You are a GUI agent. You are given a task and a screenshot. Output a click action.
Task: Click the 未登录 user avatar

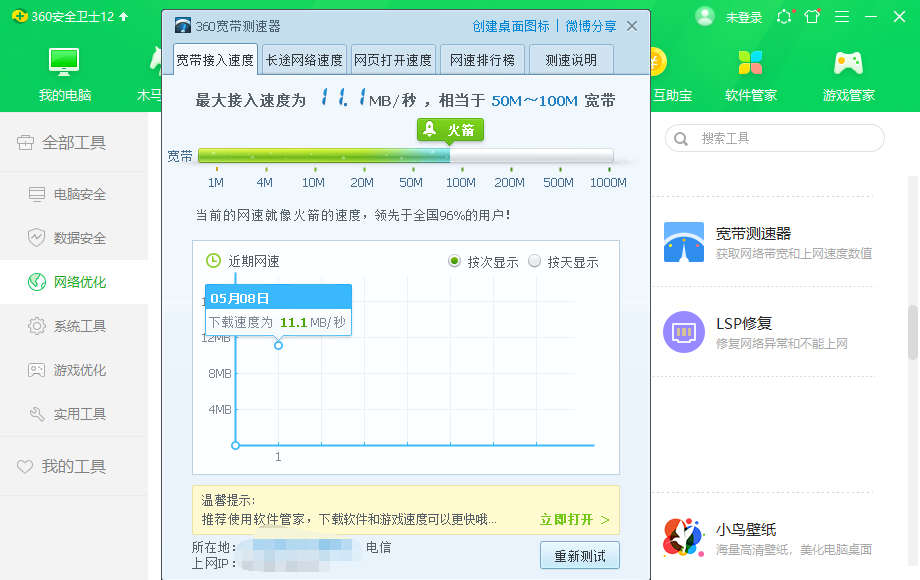[705, 17]
